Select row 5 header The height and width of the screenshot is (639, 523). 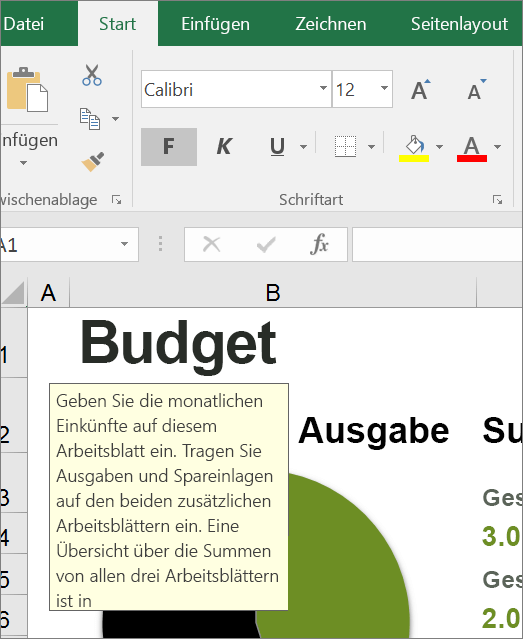click(13, 574)
